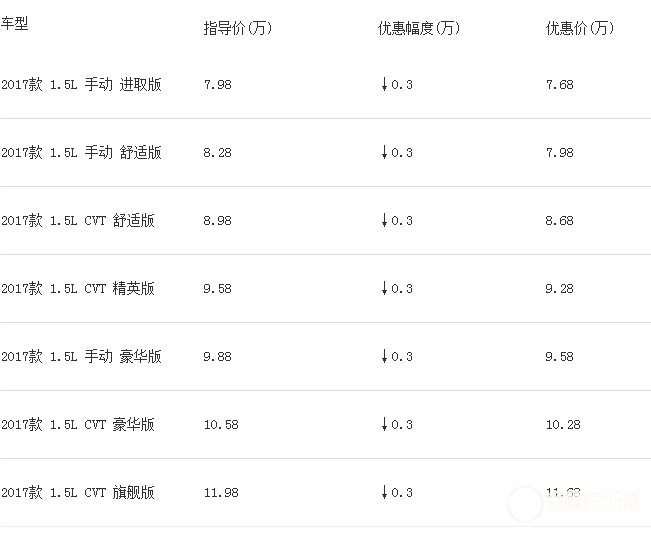Click the 7.98 guide price for 进取版
Viewport: 651px width, 537px height.
[217, 85]
